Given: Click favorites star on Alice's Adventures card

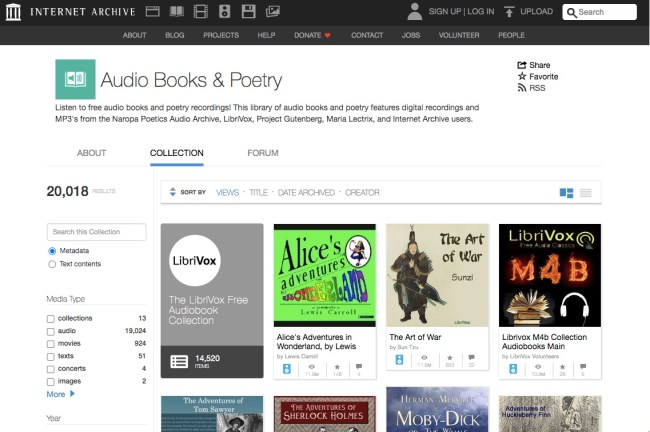Looking at the screenshot, I should tap(337, 366).
